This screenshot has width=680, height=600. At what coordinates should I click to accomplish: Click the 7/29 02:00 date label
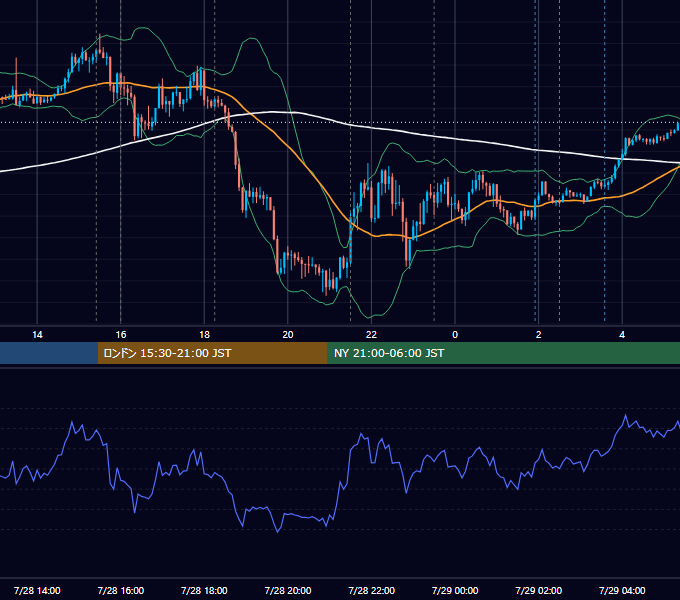coord(539,590)
